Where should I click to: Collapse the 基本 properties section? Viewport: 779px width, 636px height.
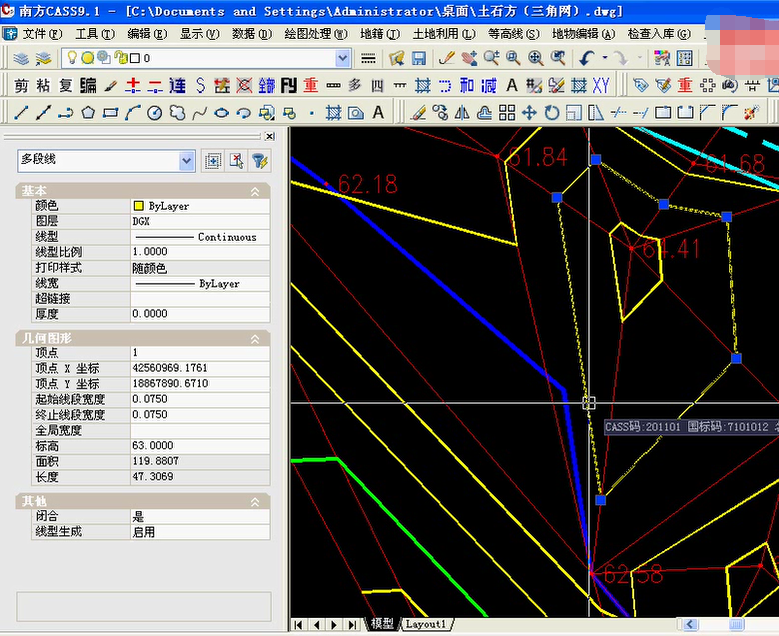click(255, 191)
